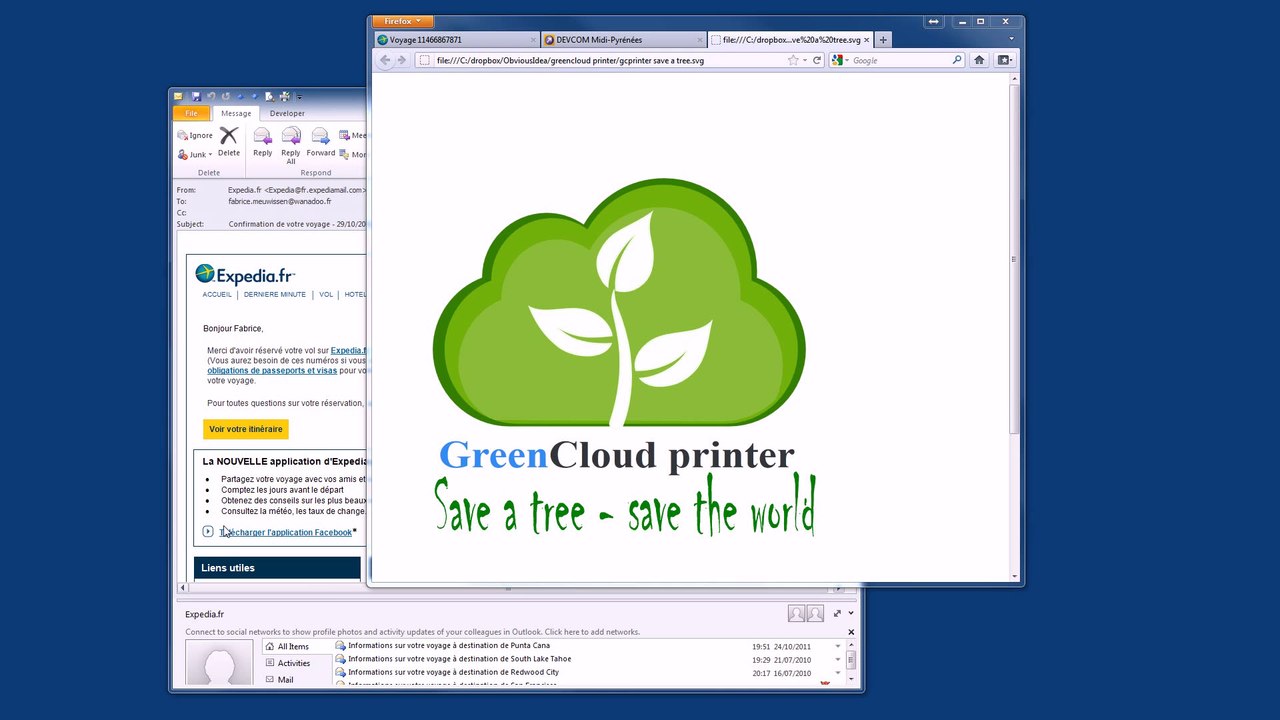Click Voir votre itinéraire button
This screenshot has height=720, width=1280.
(245, 429)
